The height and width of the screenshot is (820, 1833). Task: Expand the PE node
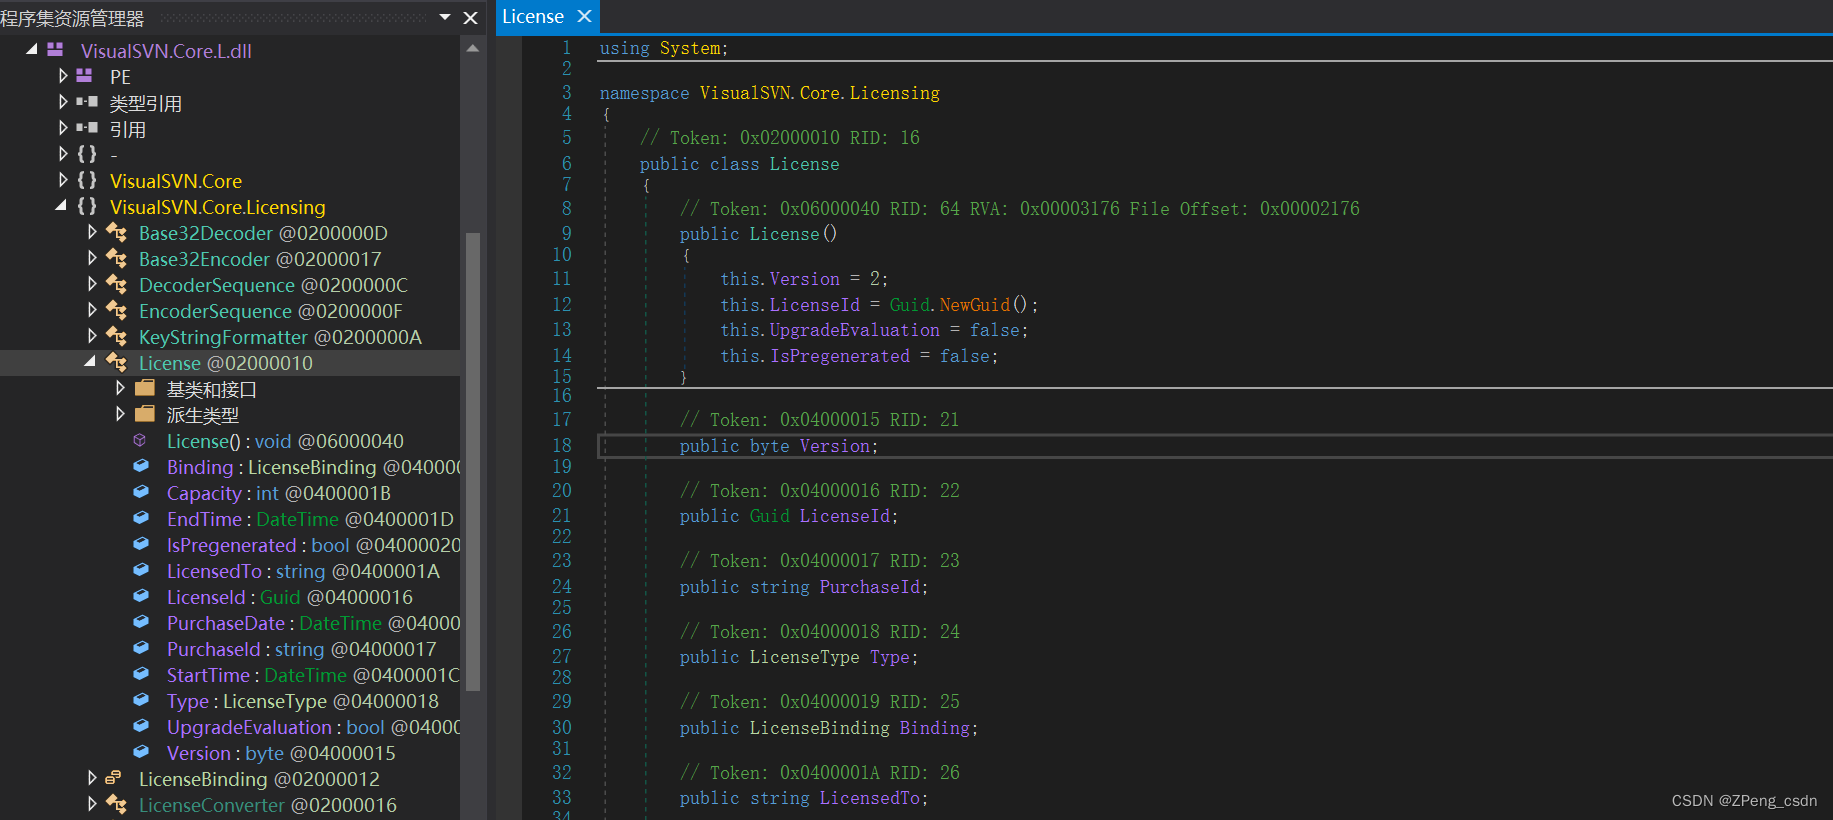64,76
